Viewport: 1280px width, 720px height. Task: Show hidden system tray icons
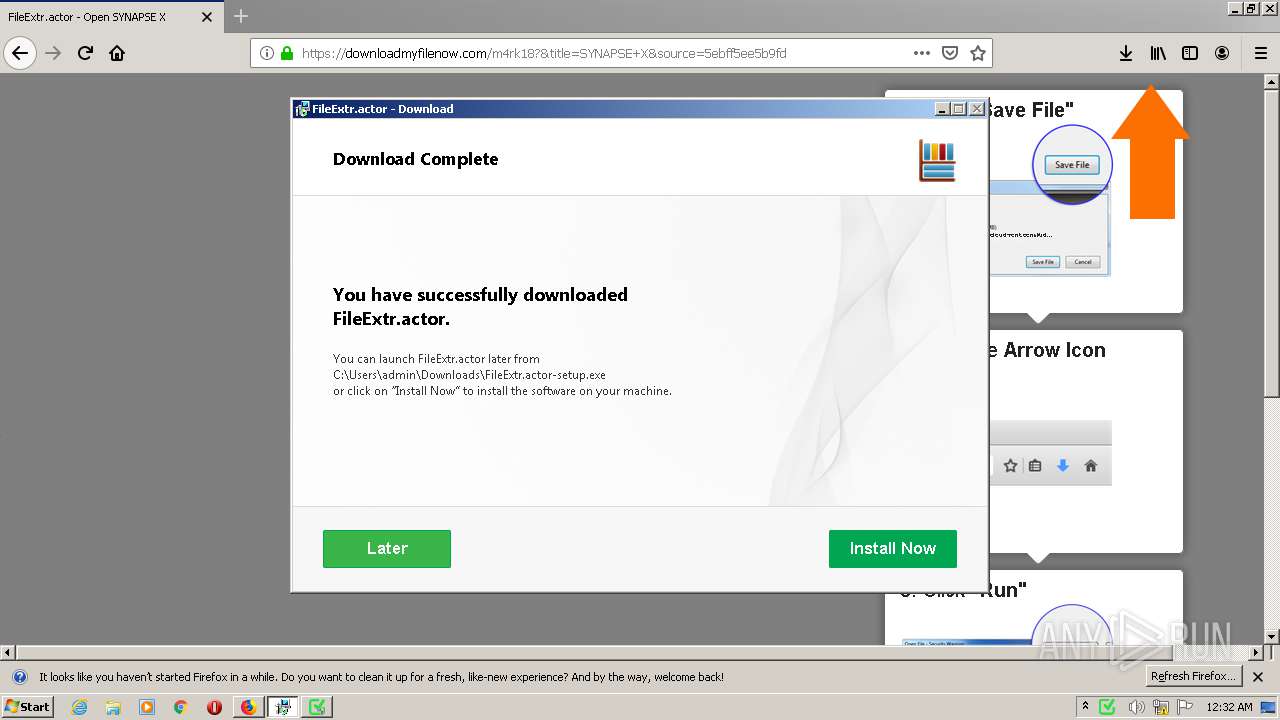pos(1085,707)
